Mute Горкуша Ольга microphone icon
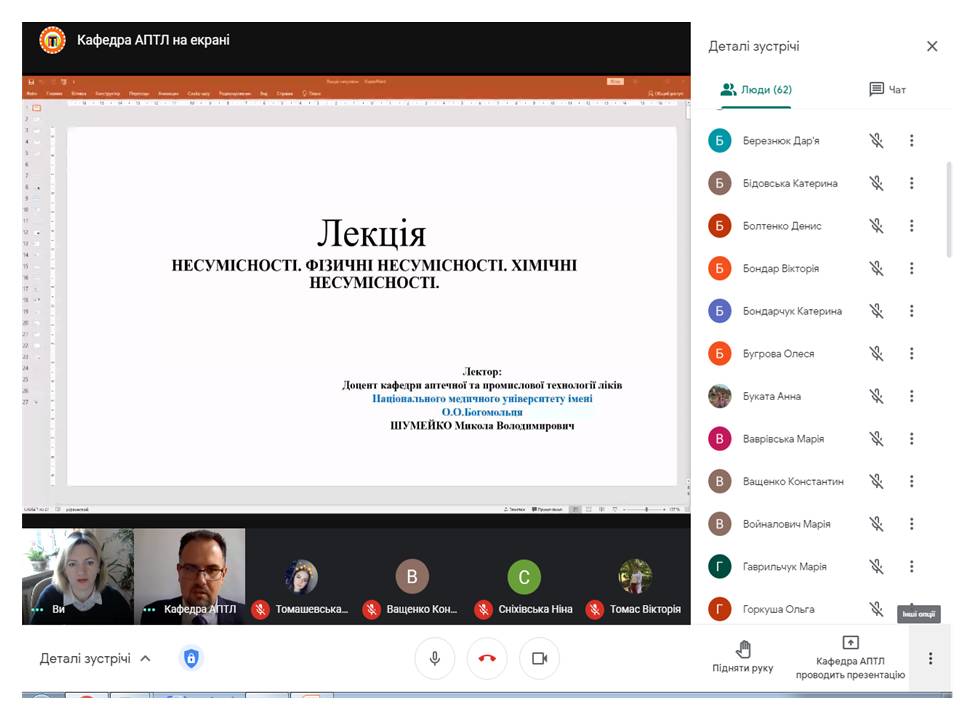Screen dimensions: 960x720 [x=877, y=609]
